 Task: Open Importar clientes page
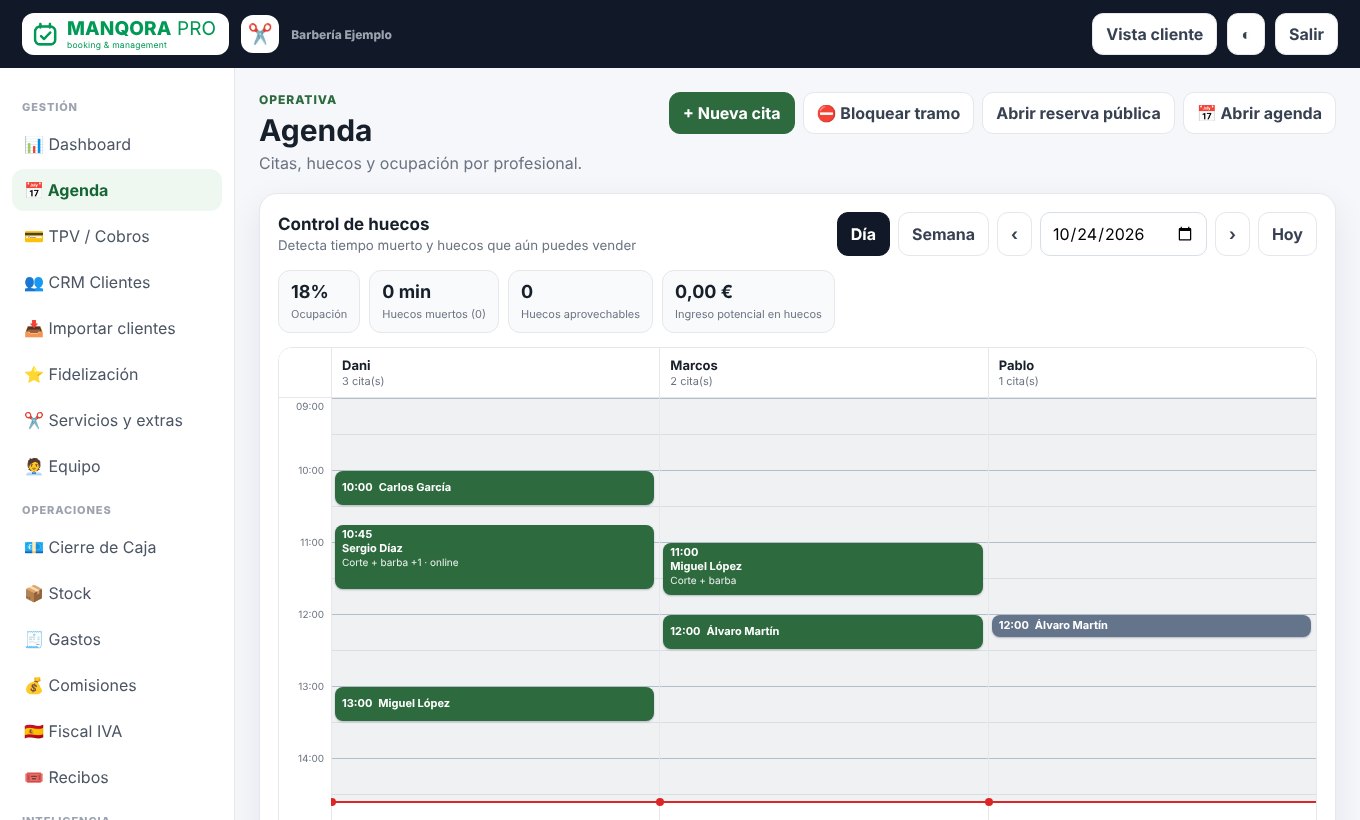tap(117, 328)
